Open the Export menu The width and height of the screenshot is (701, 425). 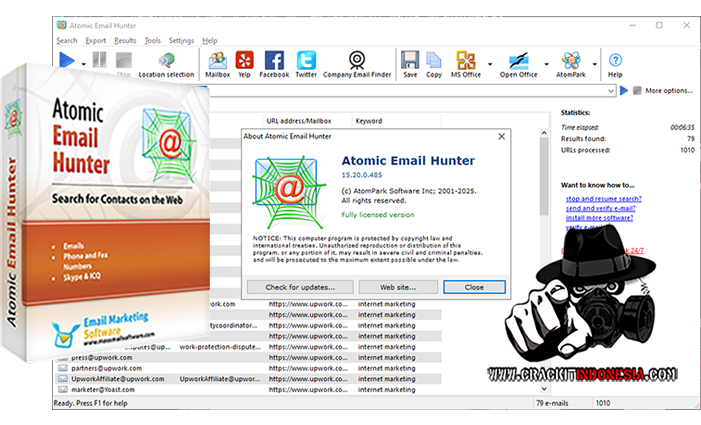pyautogui.click(x=95, y=41)
